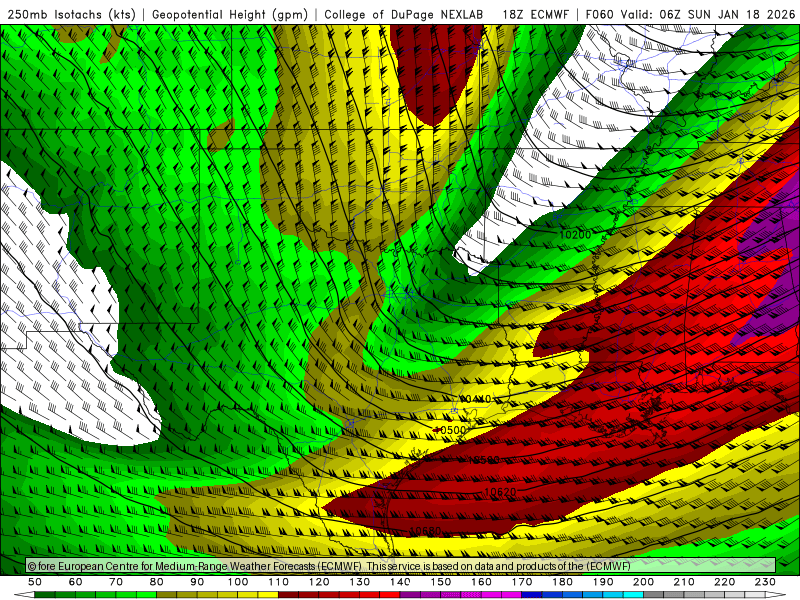Click the '18Z ECMWF' model run label
Screen dimensions: 800x600
click(x=535, y=14)
